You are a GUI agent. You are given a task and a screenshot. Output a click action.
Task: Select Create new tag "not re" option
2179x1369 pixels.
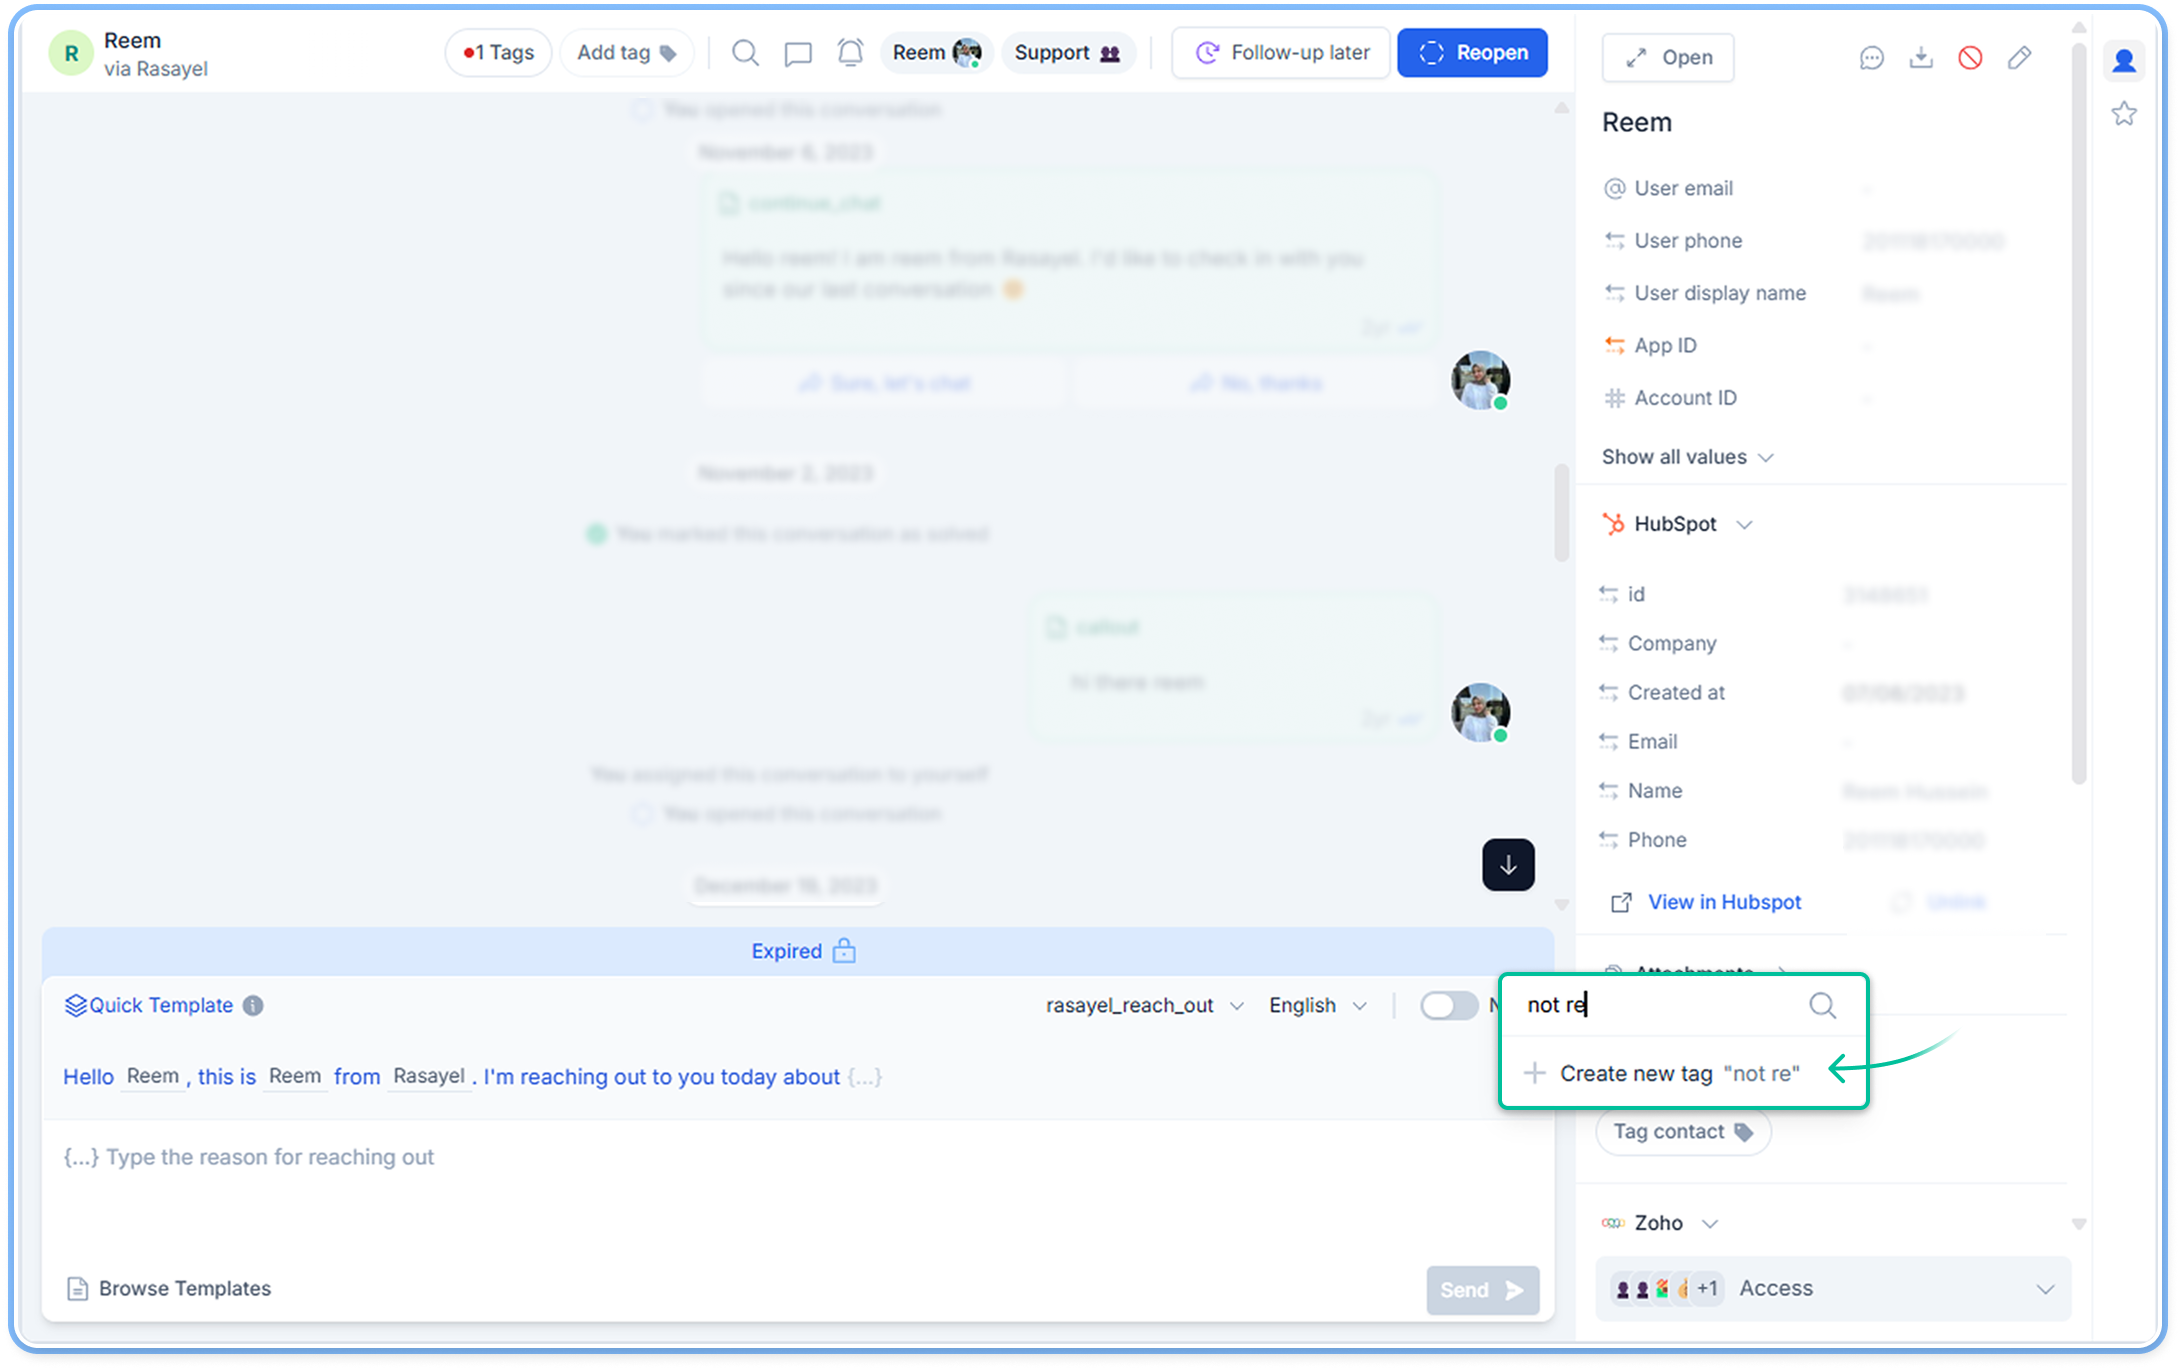pyautogui.click(x=1679, y=1074)
